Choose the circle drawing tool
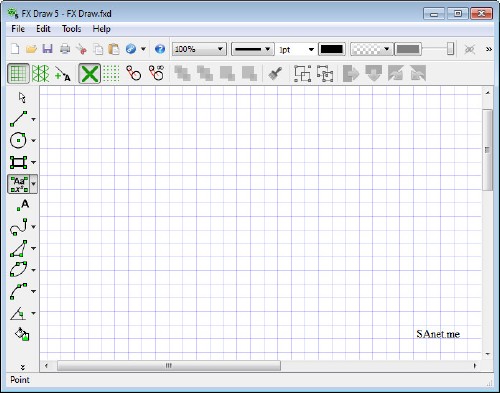This screenshot has height=393, width=500. click(x=18, y=140)
